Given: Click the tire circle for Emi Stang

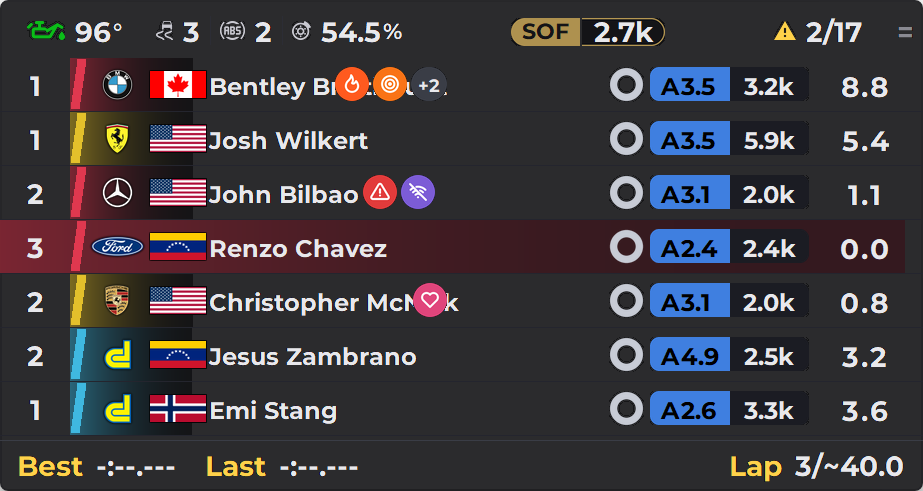Looking at the screenshot, I should [626, 409].
